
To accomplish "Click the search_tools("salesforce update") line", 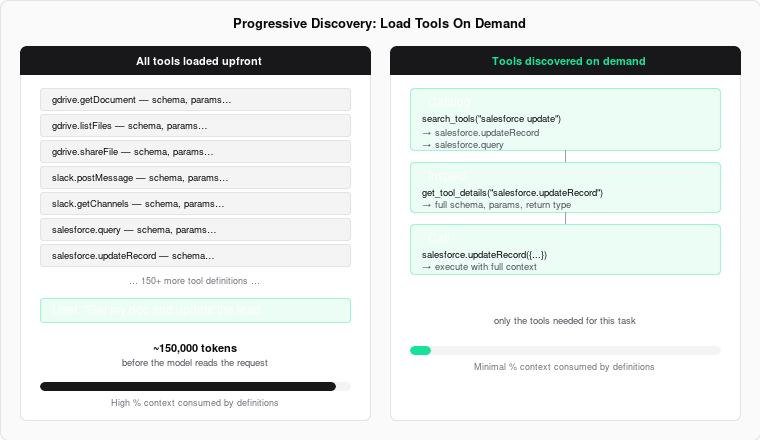I will (491, 119).
